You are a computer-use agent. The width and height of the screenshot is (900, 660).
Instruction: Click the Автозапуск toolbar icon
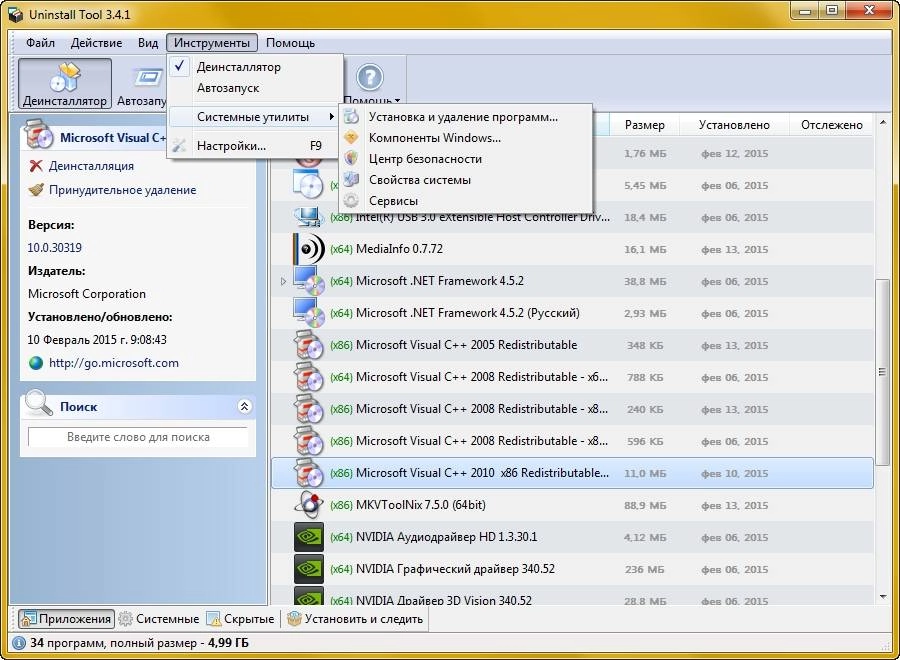click(148, 77)
